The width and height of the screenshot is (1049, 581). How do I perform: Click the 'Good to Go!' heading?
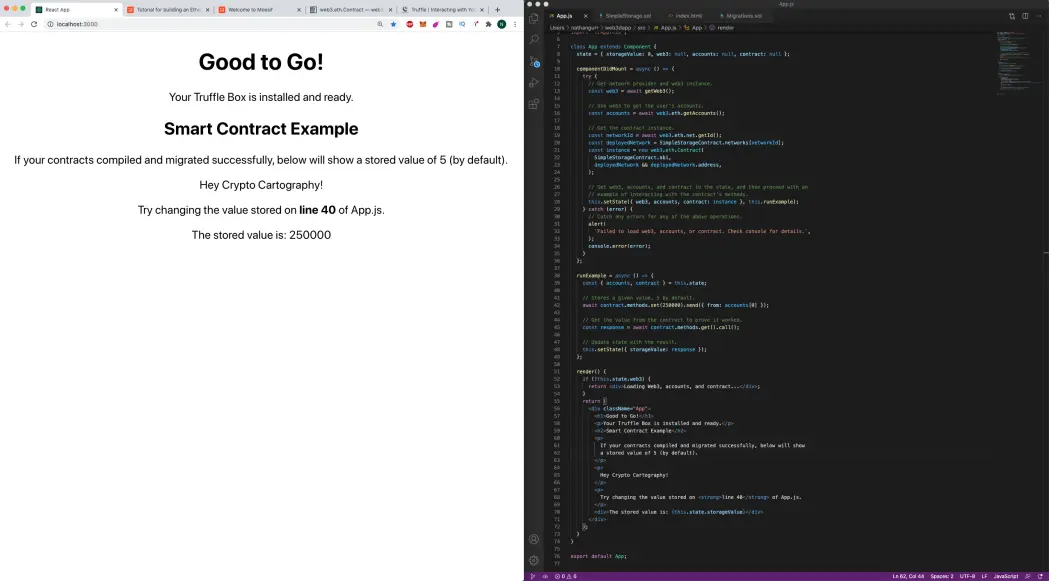(x=261, y=62)
